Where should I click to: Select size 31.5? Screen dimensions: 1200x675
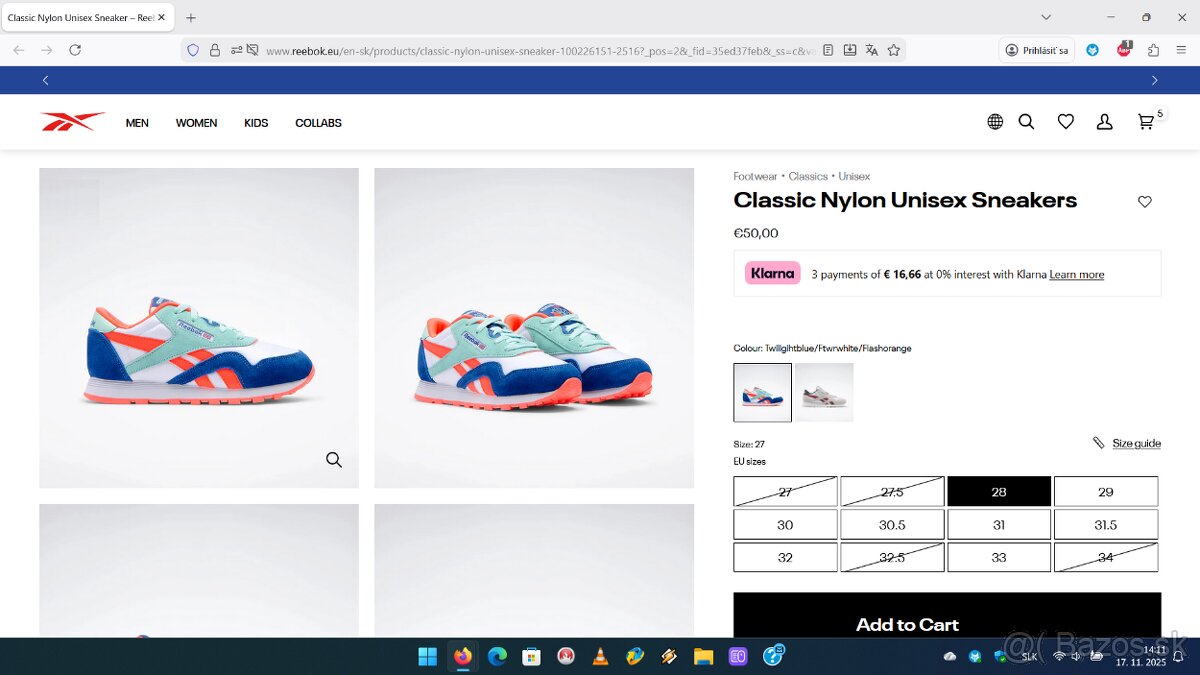point(1106,524)
